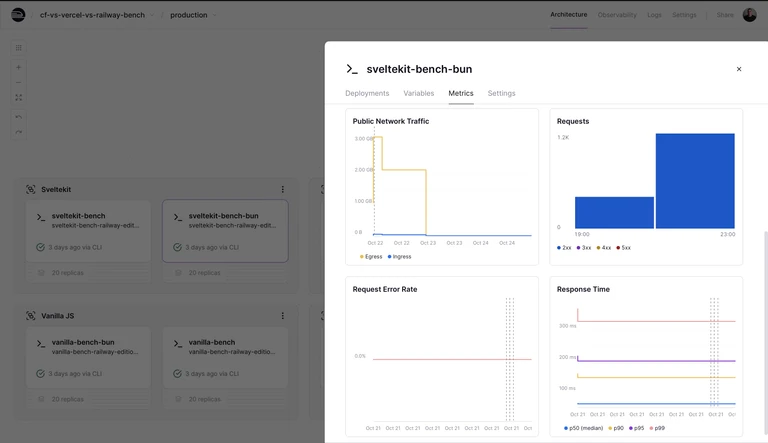Zoom in with the plus icon
The width and height of the screenshot is (768, 443).
click(x=19, y=67)
